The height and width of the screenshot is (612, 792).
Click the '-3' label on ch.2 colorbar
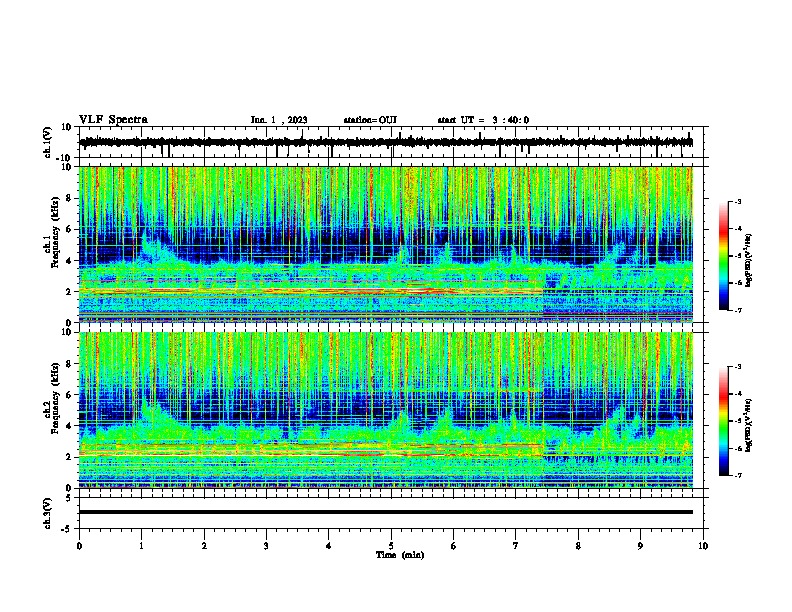tap(737, 367)
